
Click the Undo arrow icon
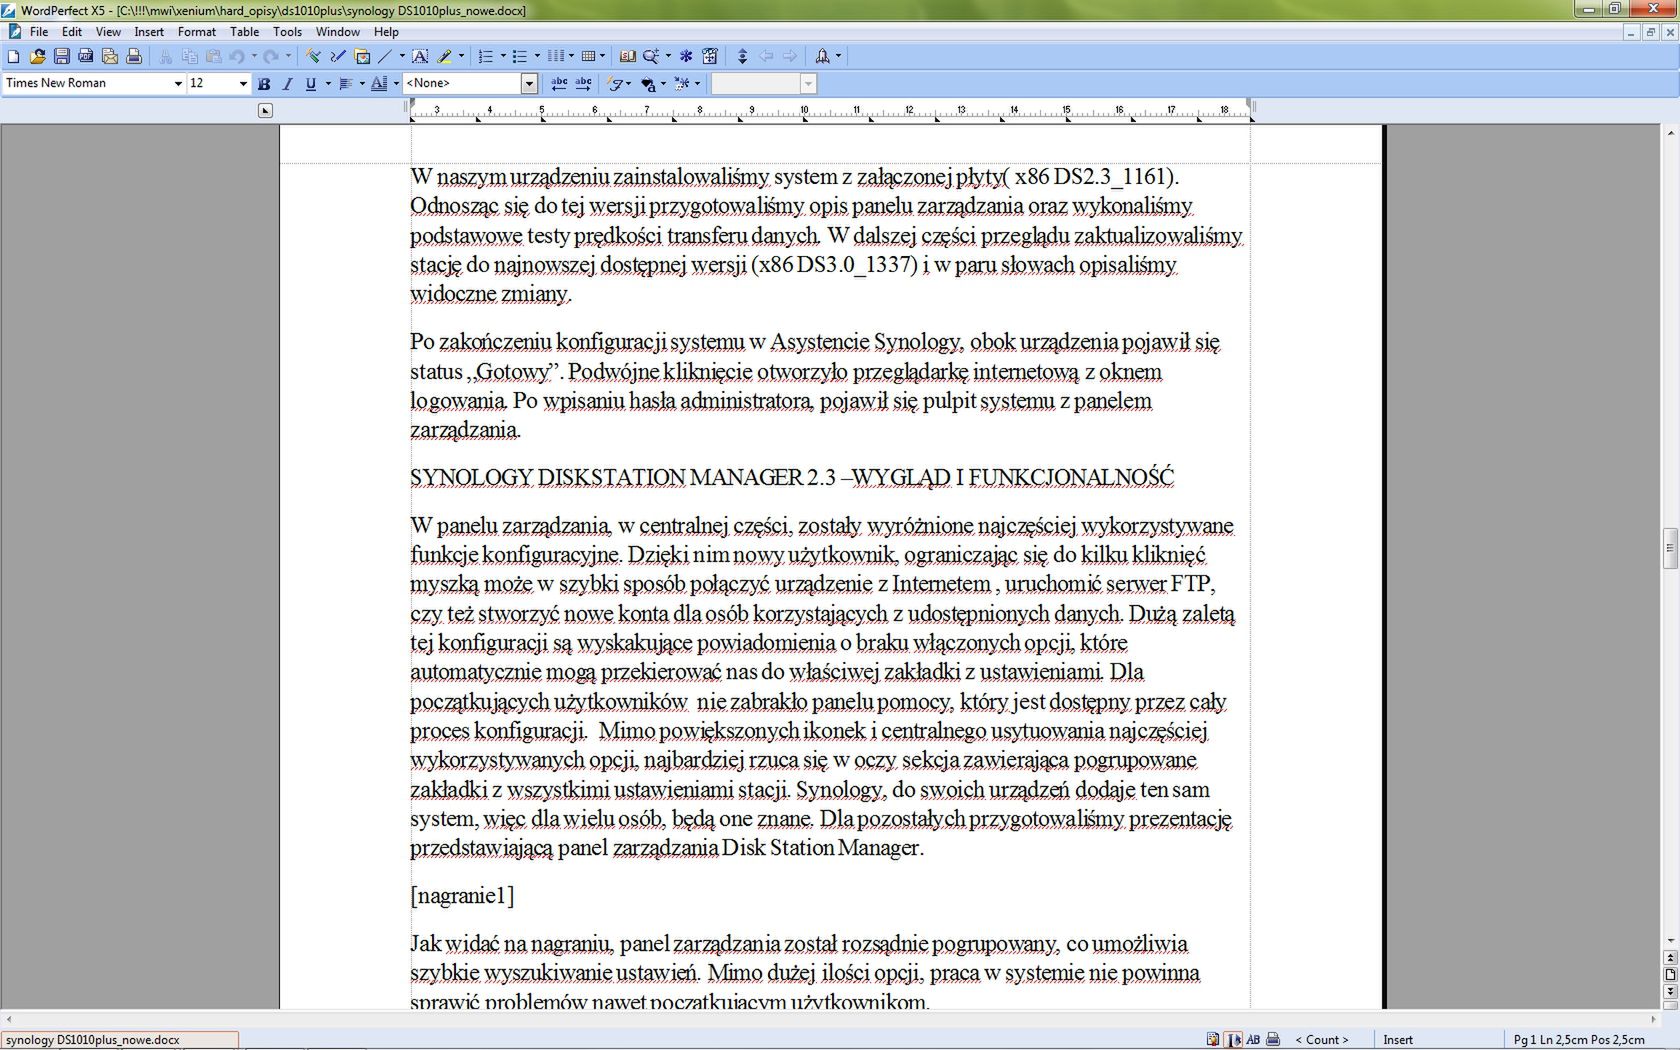[236, 57]
